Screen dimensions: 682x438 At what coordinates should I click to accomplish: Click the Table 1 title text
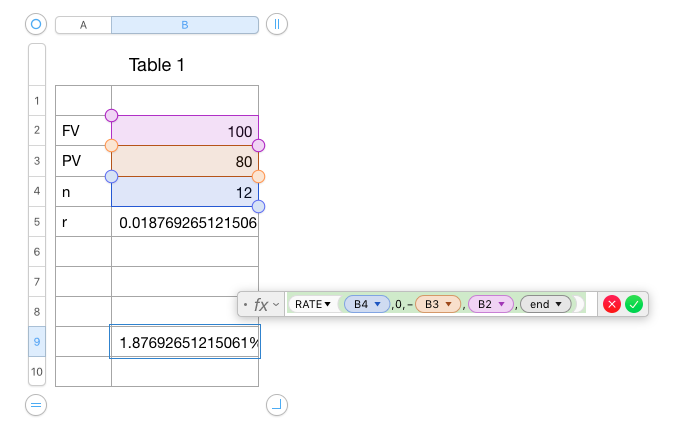pyautogui.click(x=157, y=65)
